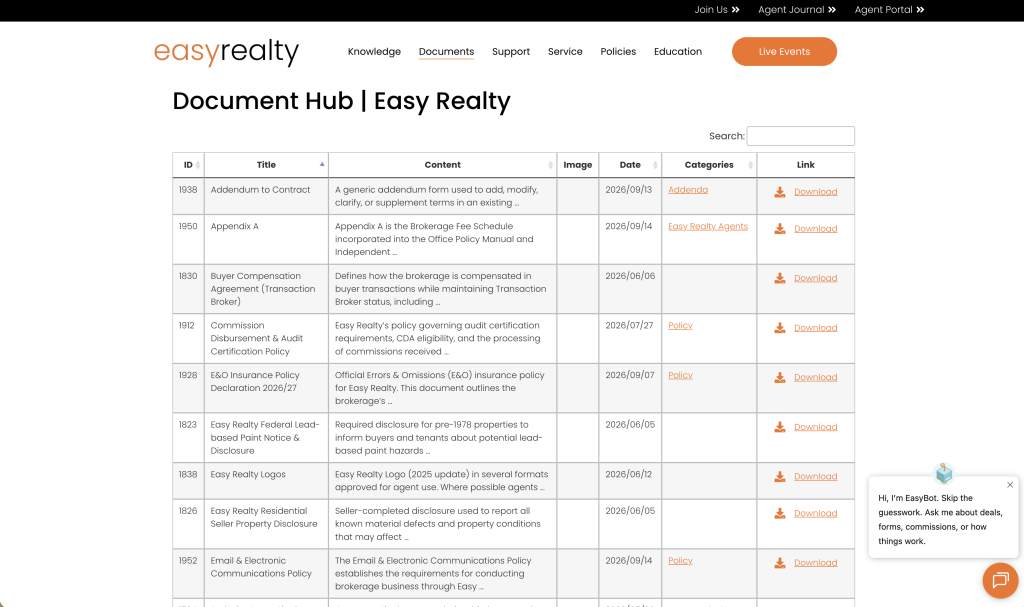Viewport: 1024px width, 607px height.
Task: Open the Easy Realty Agents category link
Action: tap(708, 227)
